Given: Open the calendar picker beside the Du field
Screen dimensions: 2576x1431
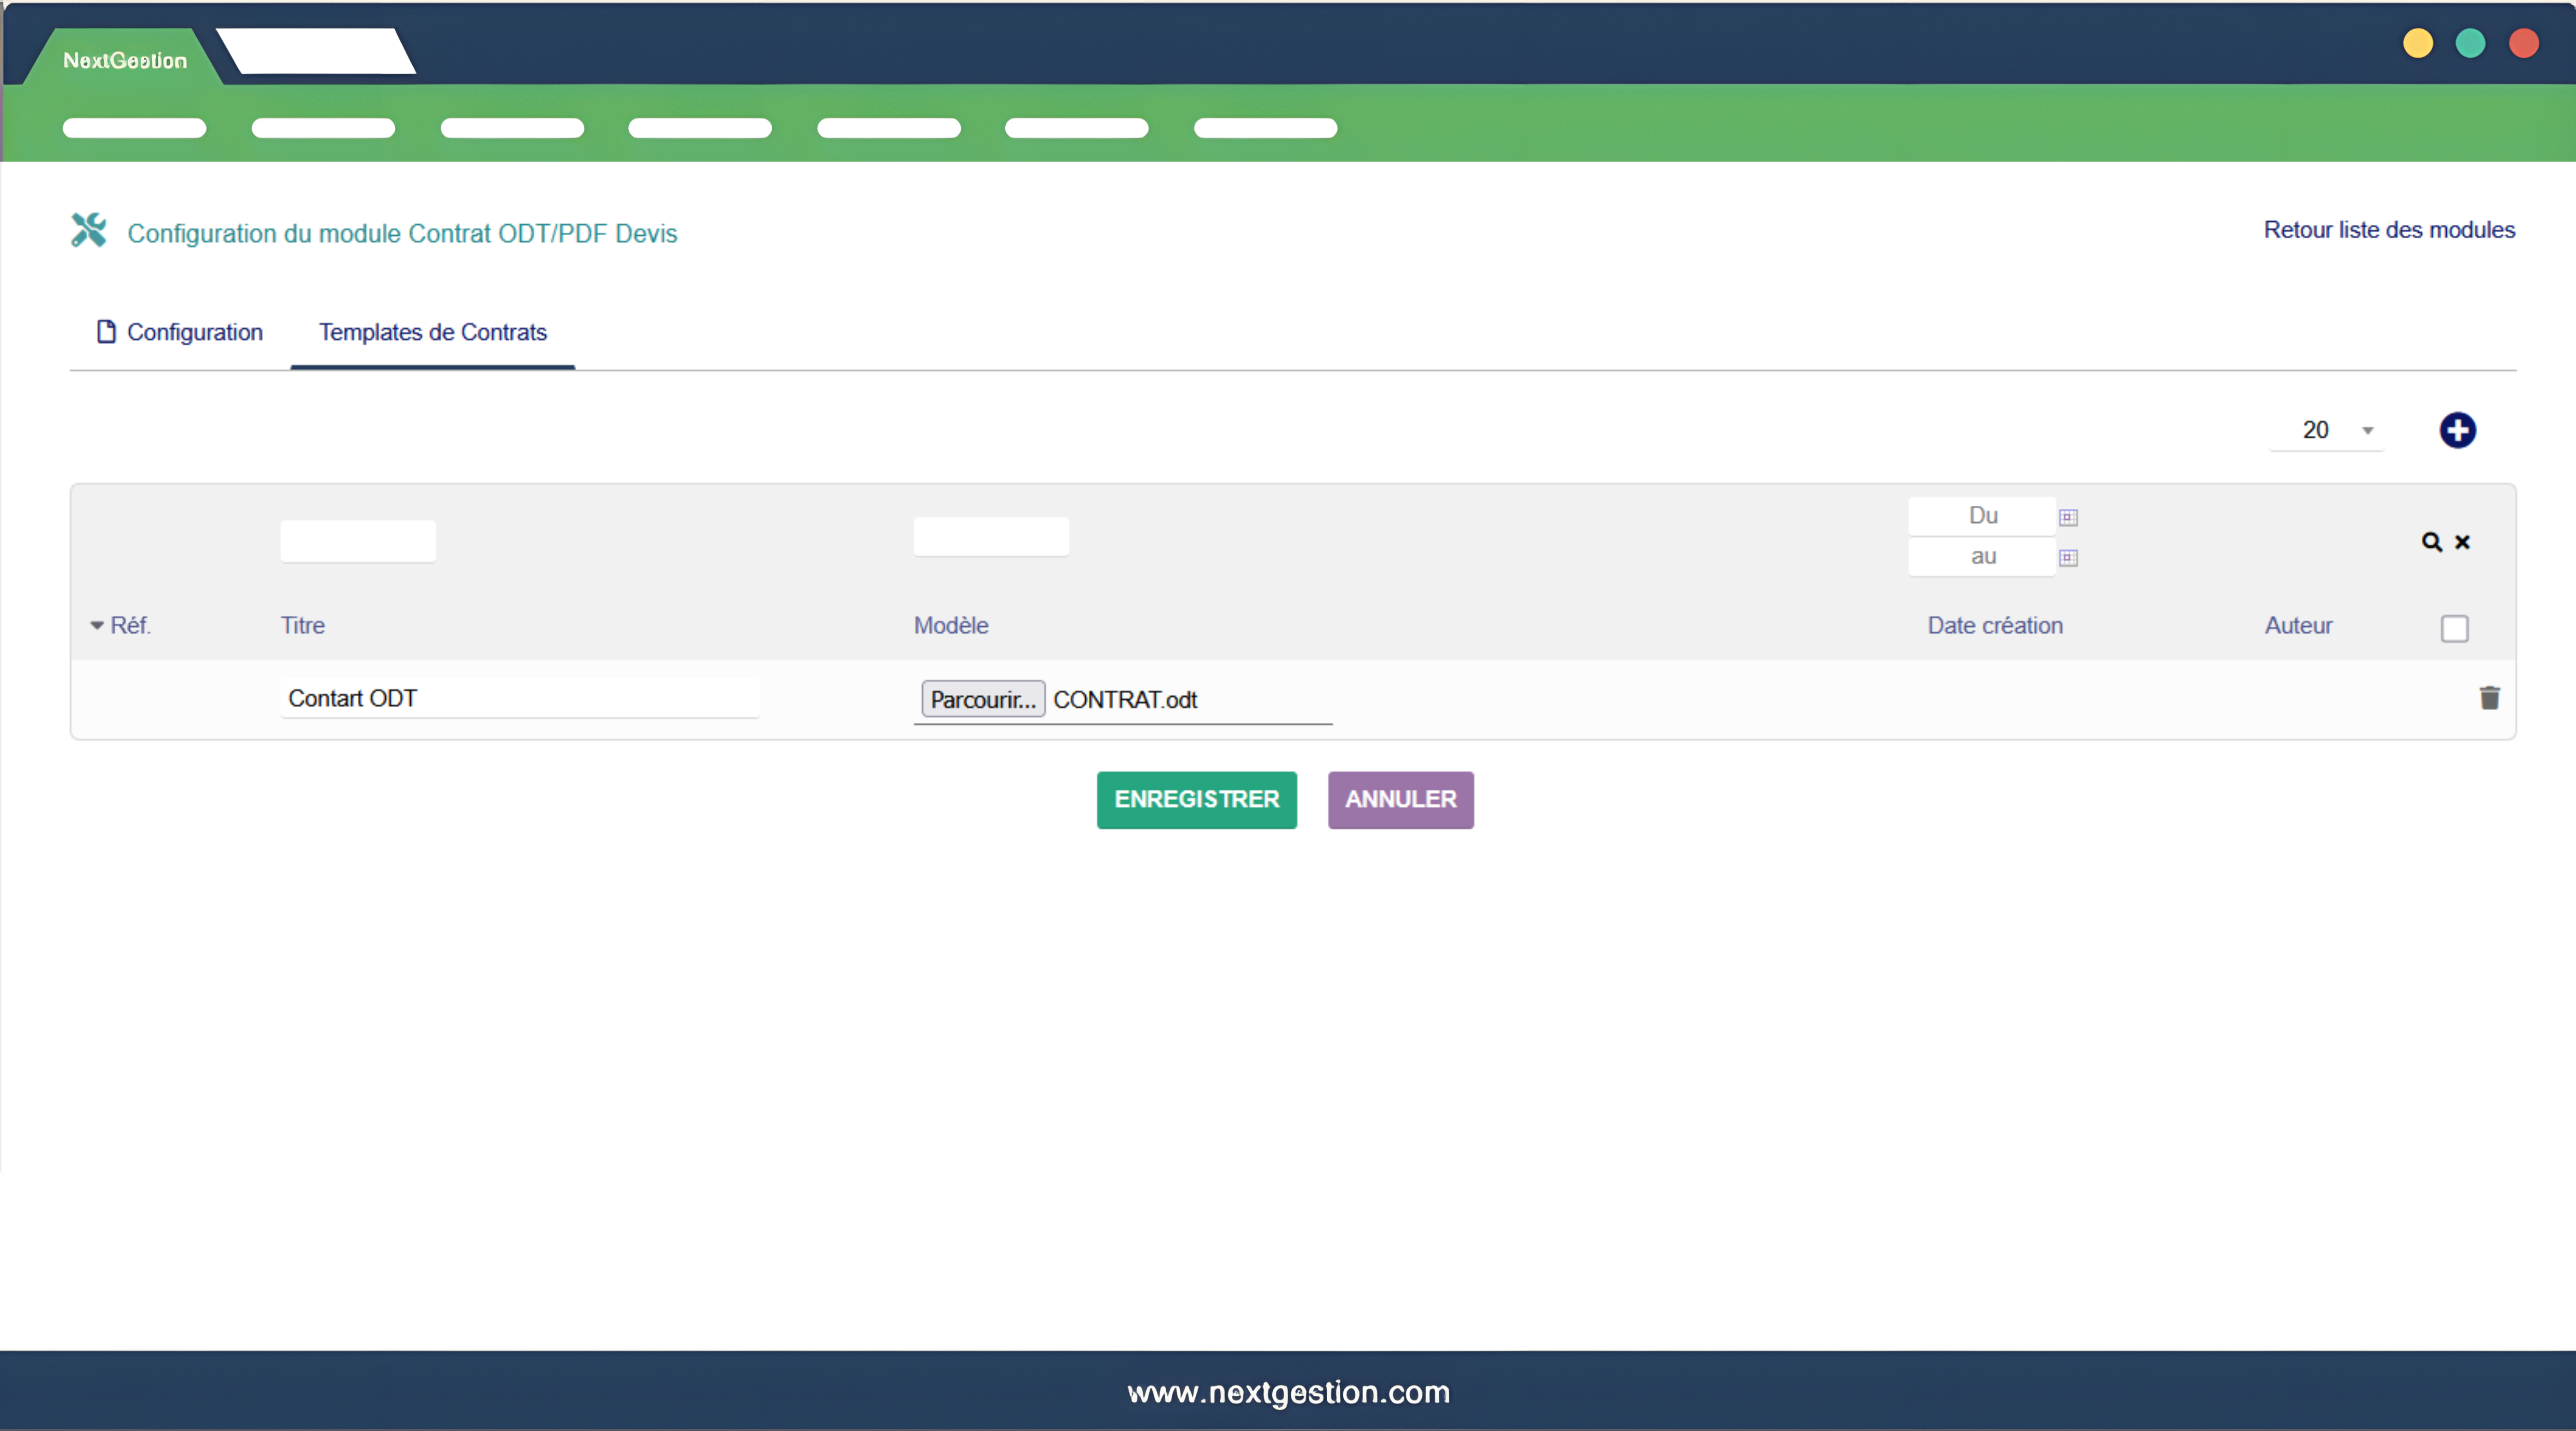Looking at the screenshot, I should tap(2068, 517).
